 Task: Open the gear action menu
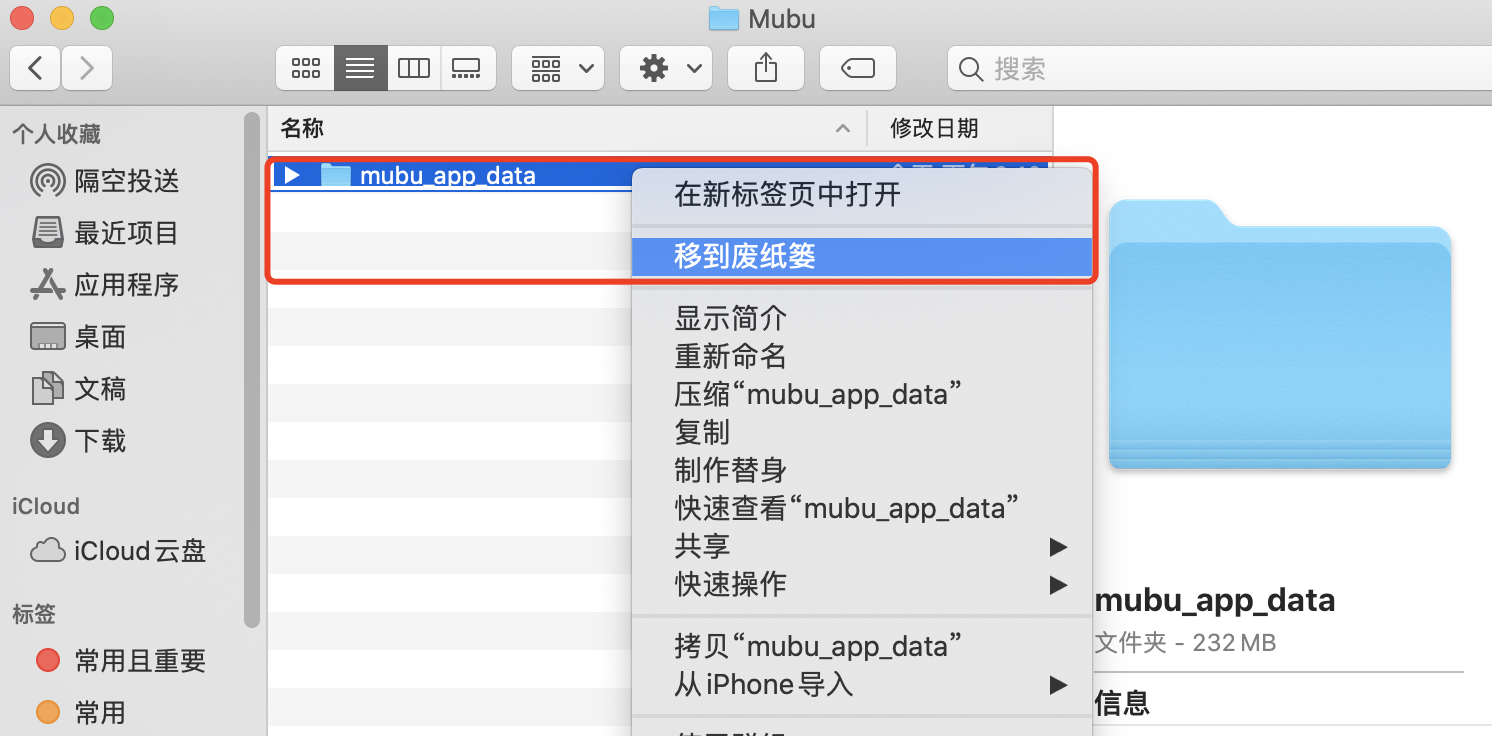click(666, 68)
